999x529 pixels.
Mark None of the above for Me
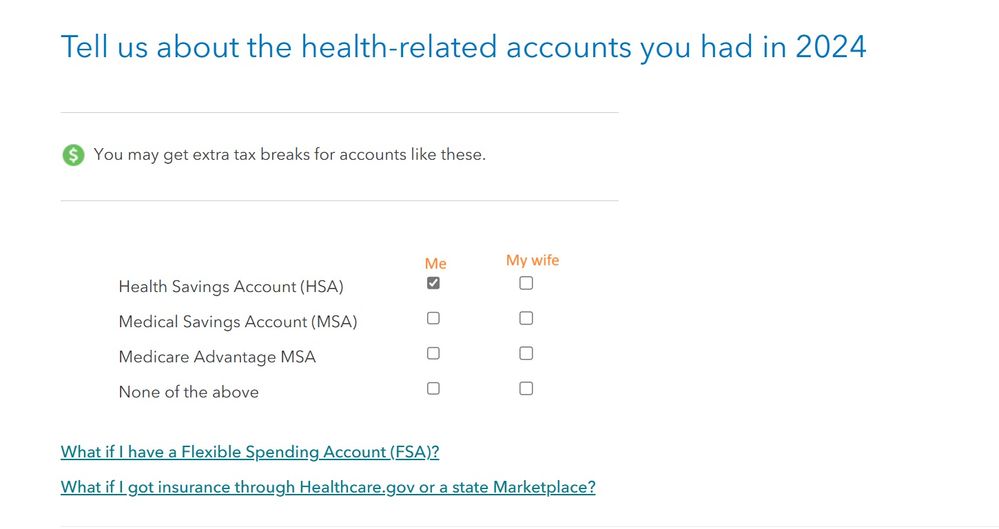point(433,388)
